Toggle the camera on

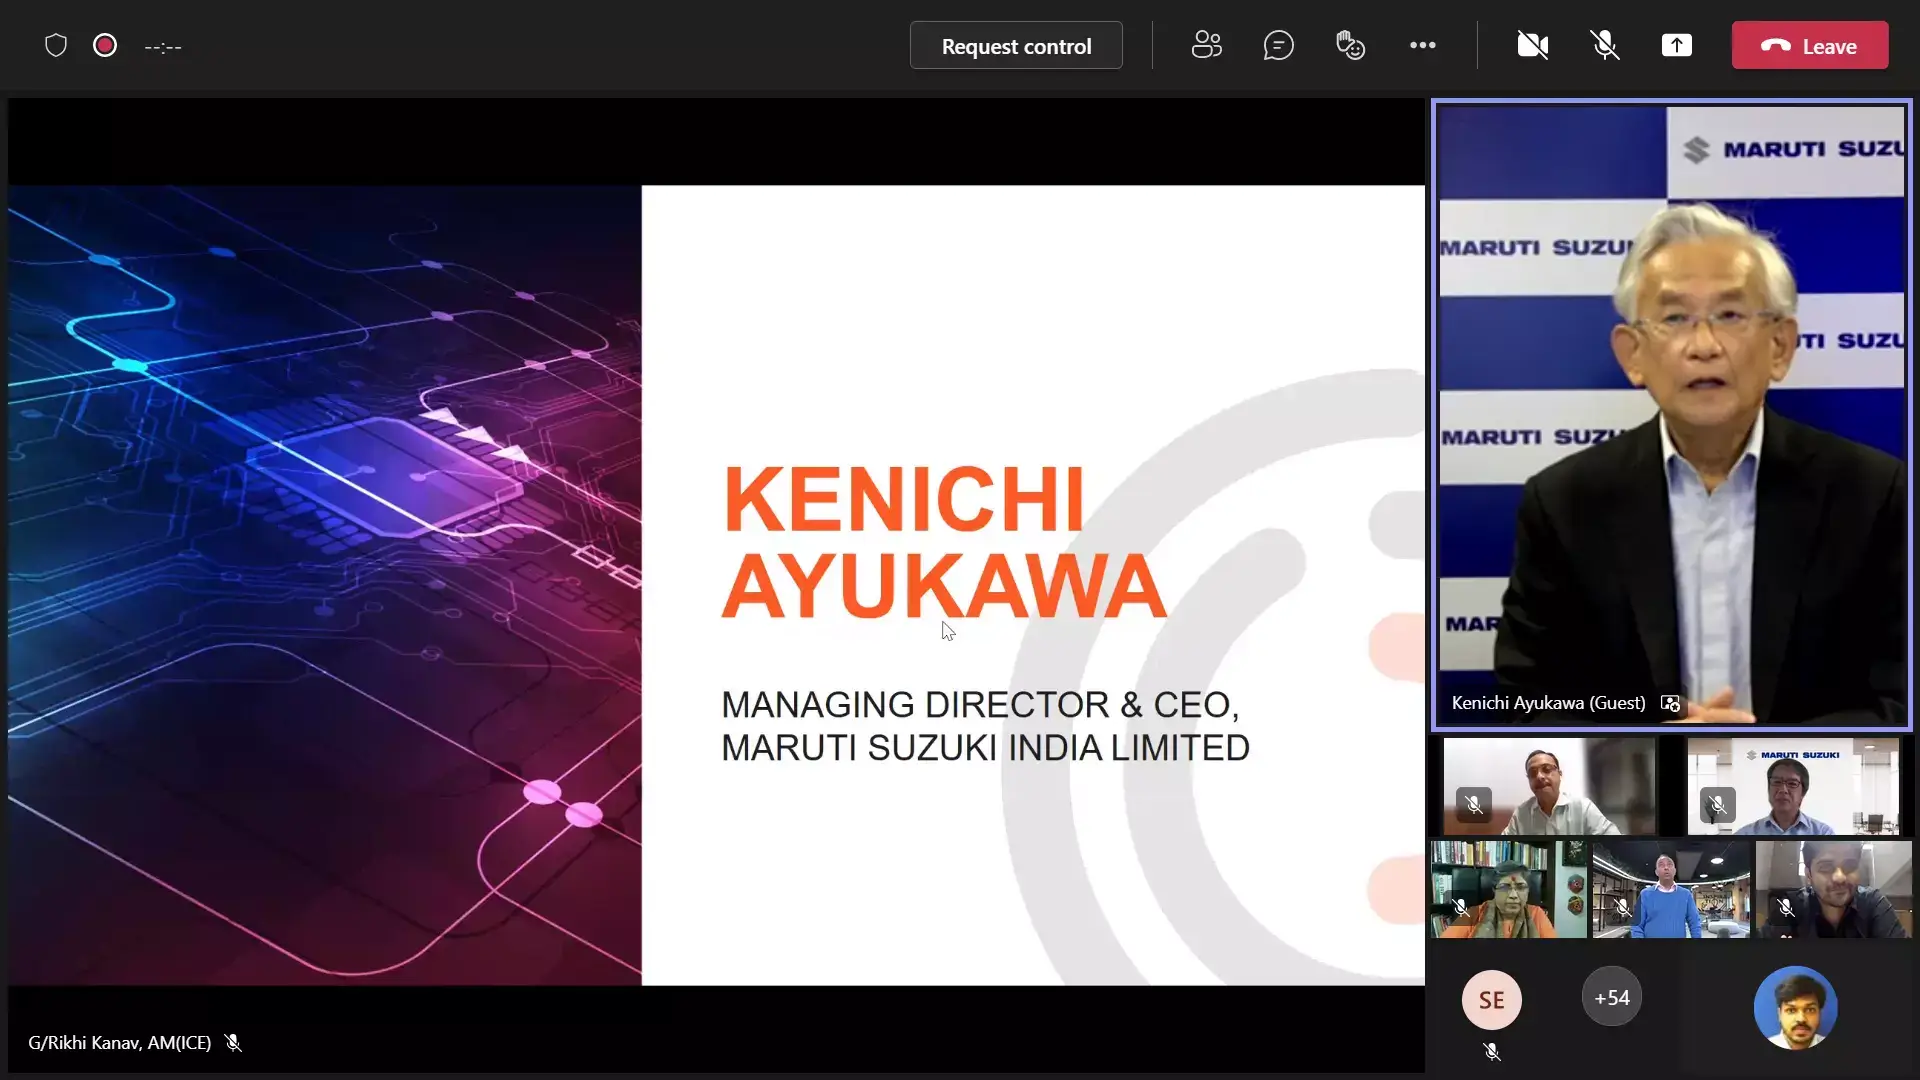click(1532, 46)
